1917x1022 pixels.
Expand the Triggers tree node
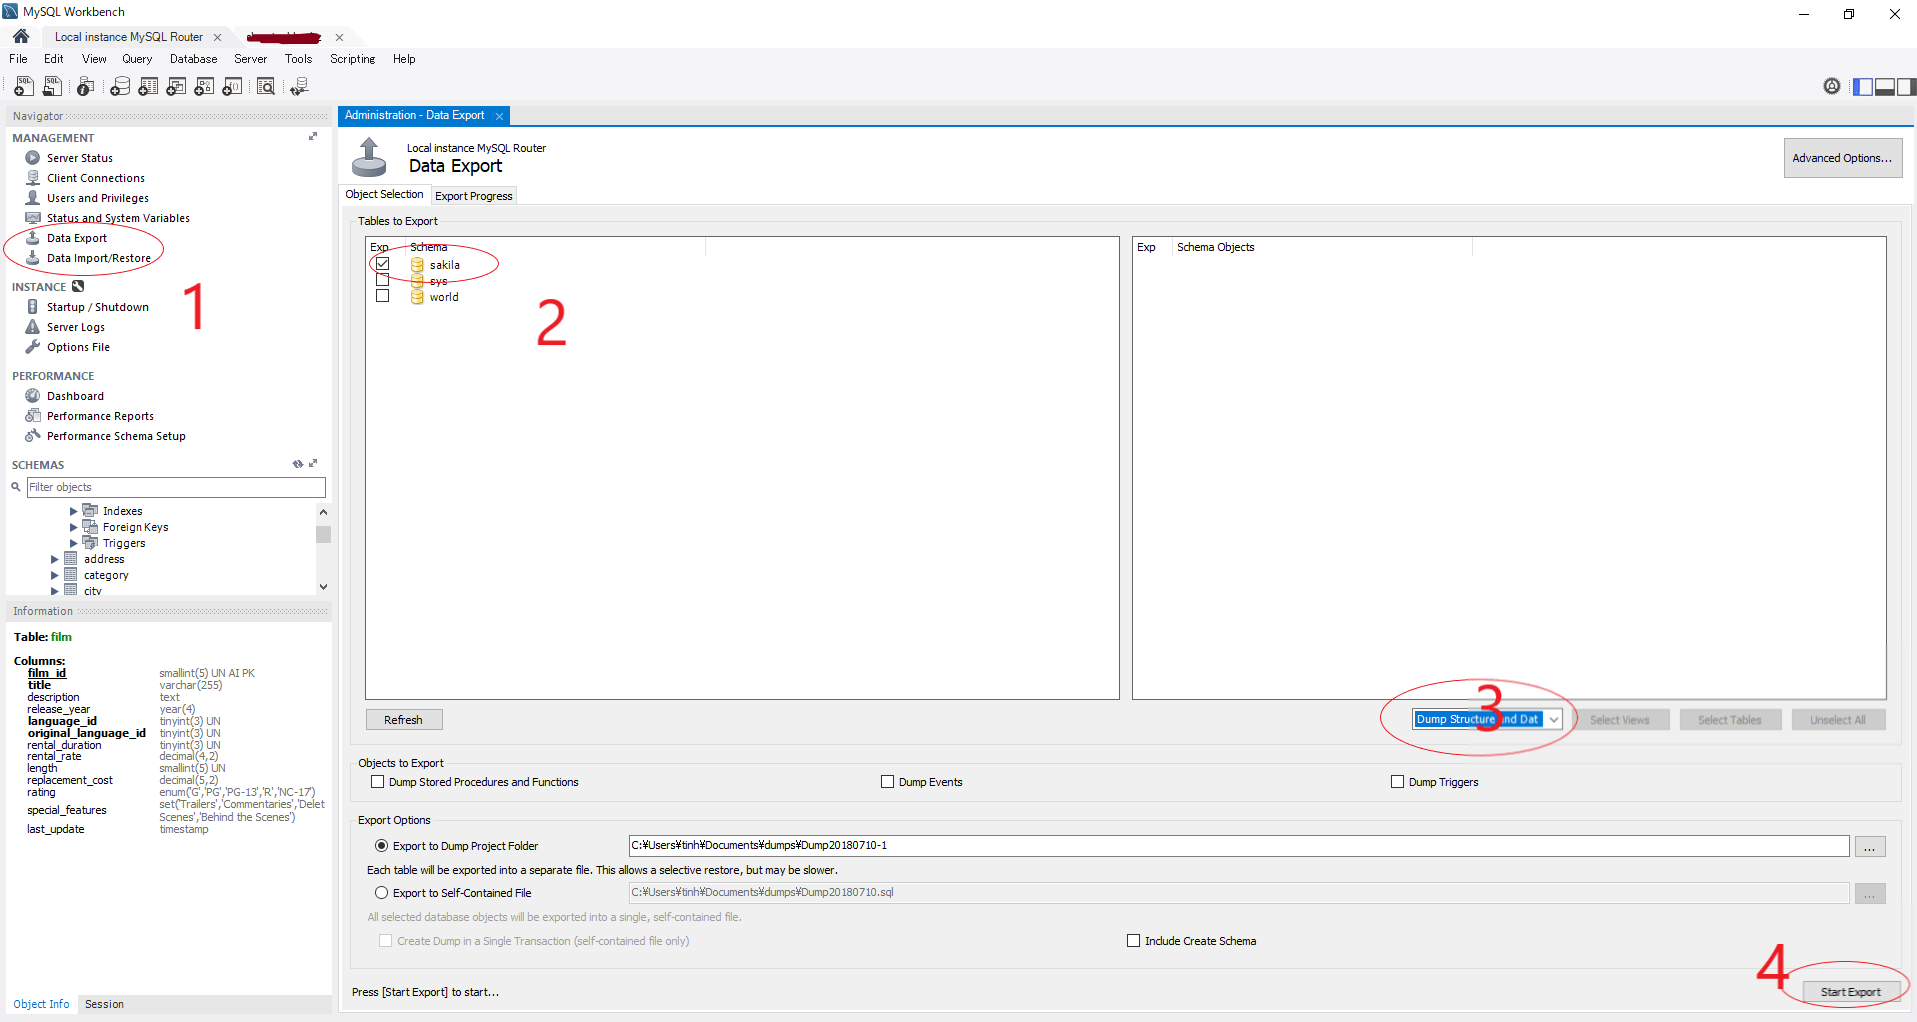pyautogui.click(x=73, y=543)
